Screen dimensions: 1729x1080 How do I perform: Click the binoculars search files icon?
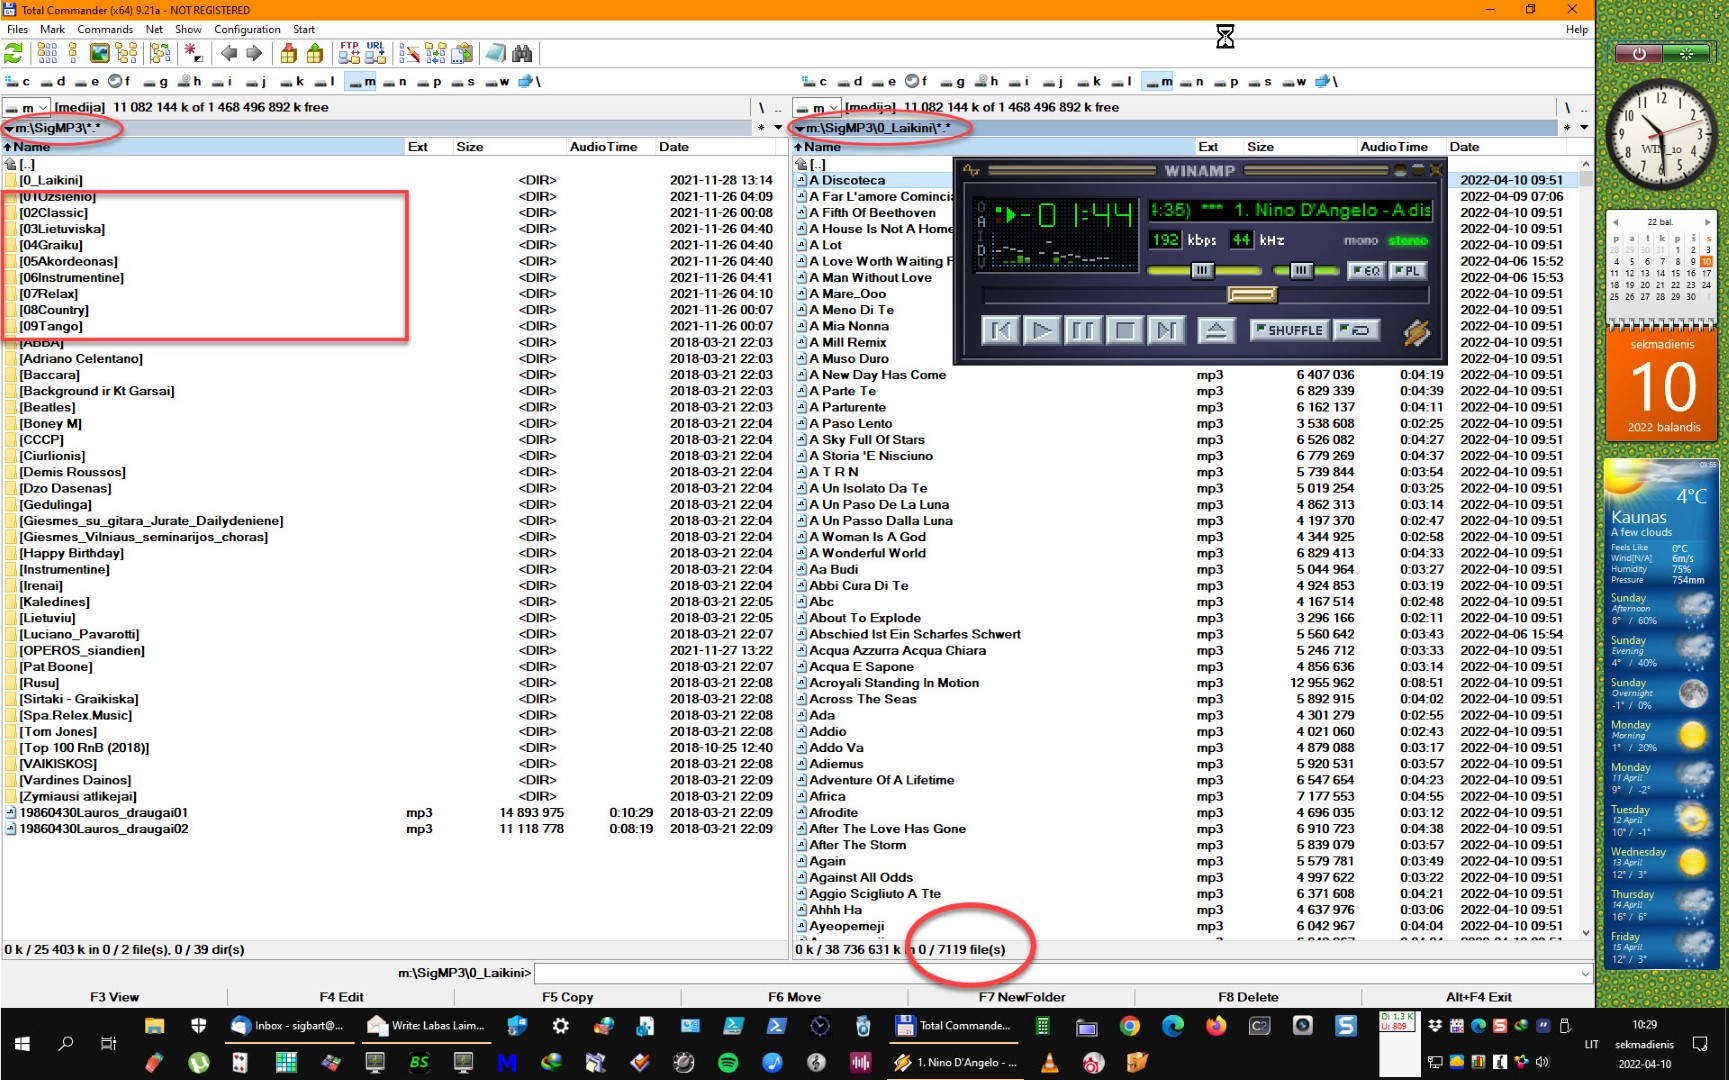(x=522, y=54)
